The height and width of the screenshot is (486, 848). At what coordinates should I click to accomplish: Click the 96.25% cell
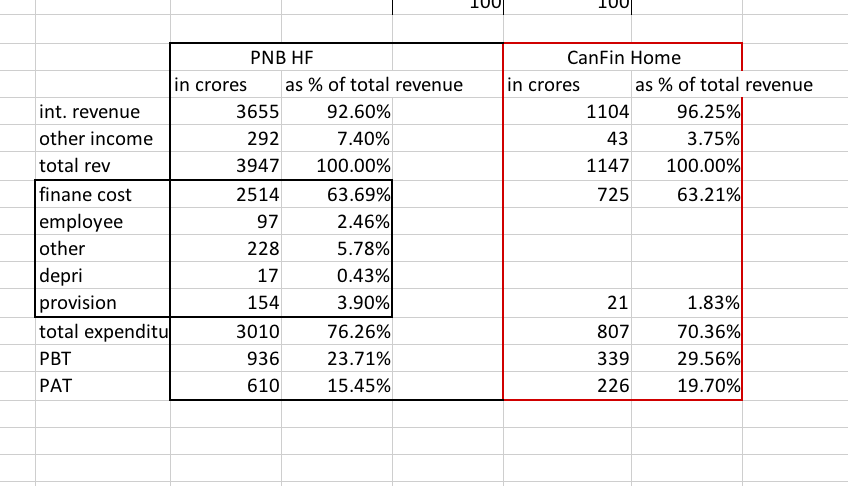687,112
